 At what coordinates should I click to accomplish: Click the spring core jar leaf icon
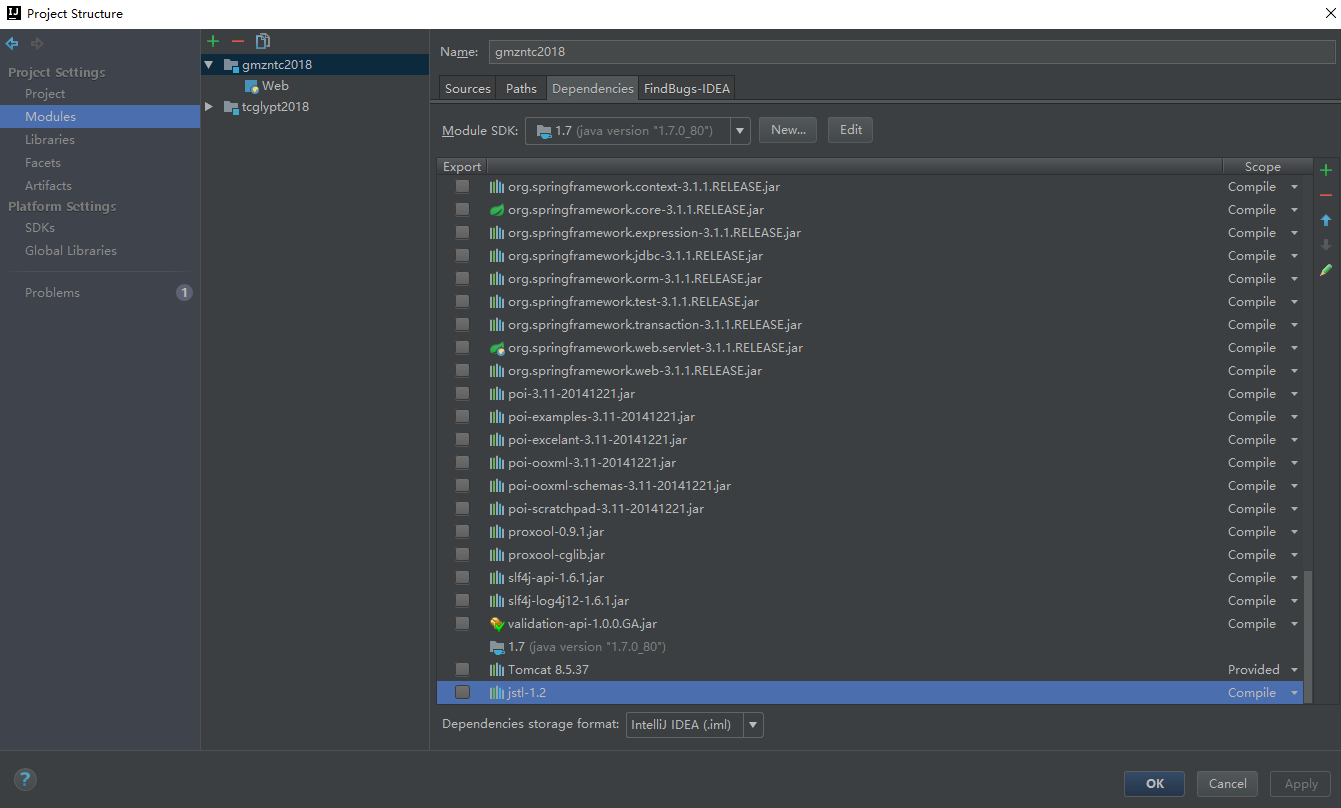(497, 210)
